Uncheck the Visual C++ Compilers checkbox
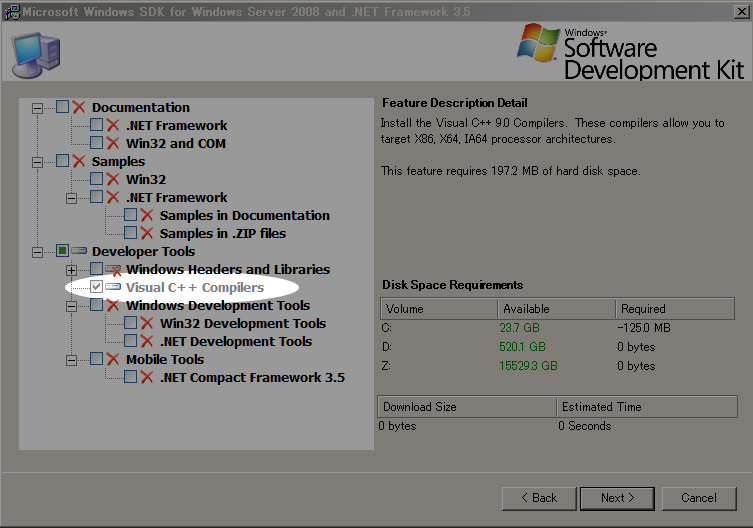Screen dimensions: 753x528 click(97, 287)
